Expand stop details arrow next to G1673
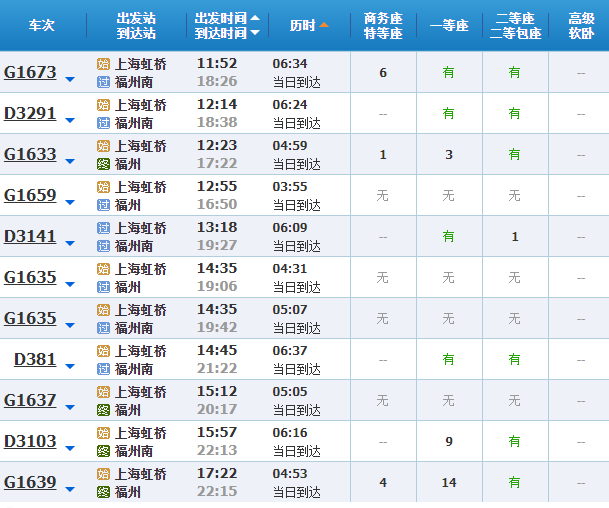The image size is (609, 508). (70, 78)
